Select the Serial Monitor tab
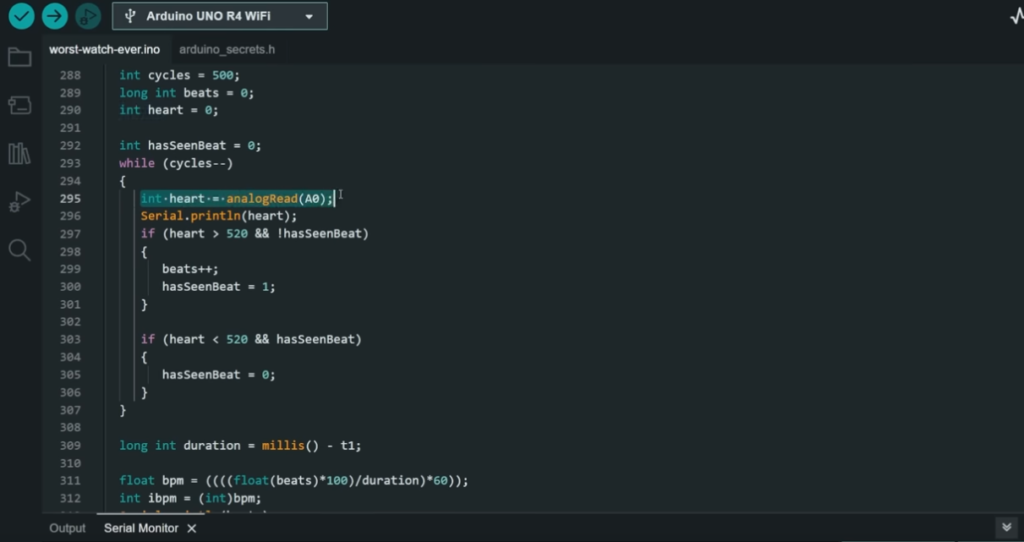The image size is (1024, 542). pos(141,528)
